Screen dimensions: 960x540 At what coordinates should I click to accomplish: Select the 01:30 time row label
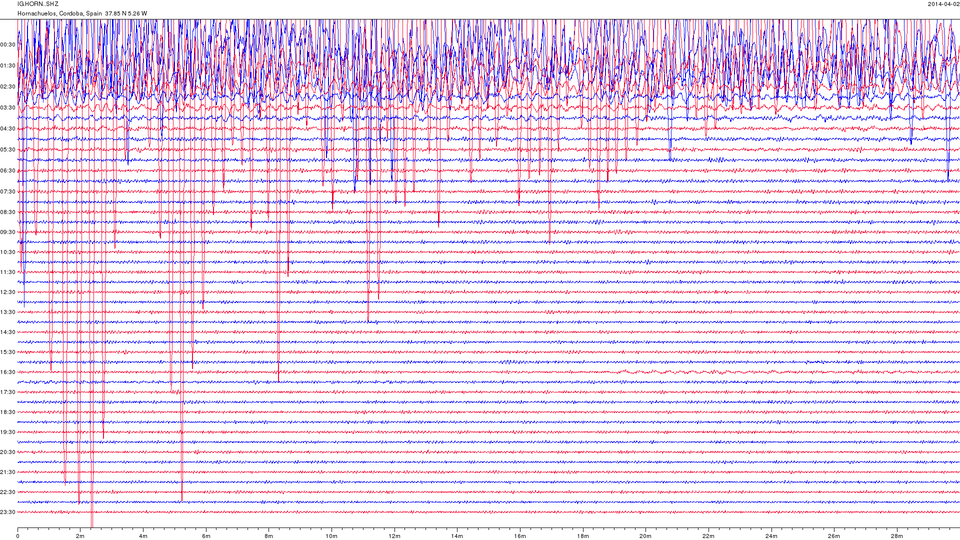(x=8, y=66)
